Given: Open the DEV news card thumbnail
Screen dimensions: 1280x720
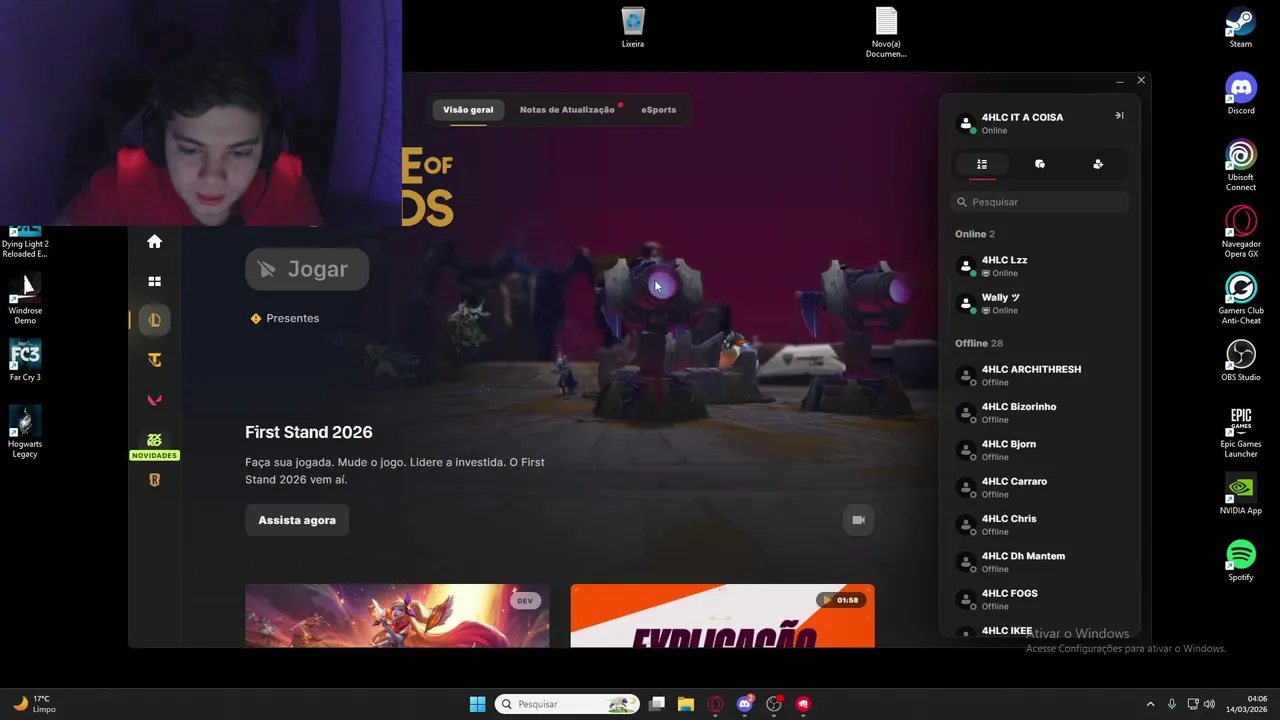Looking at the screenshot, I should [397, 616].
